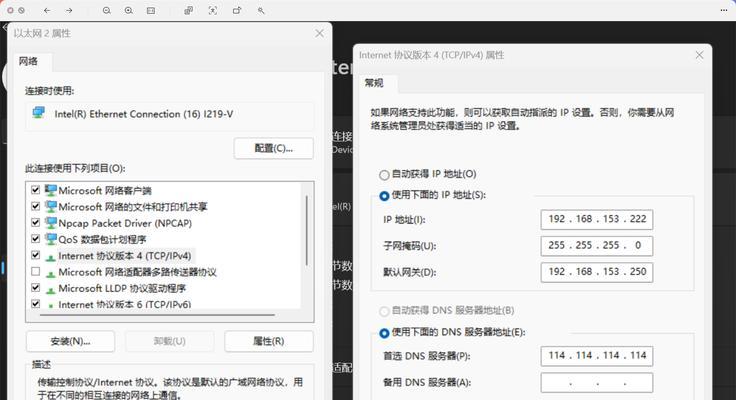Click the copy image icon in the toolbar

coord(188,10)
